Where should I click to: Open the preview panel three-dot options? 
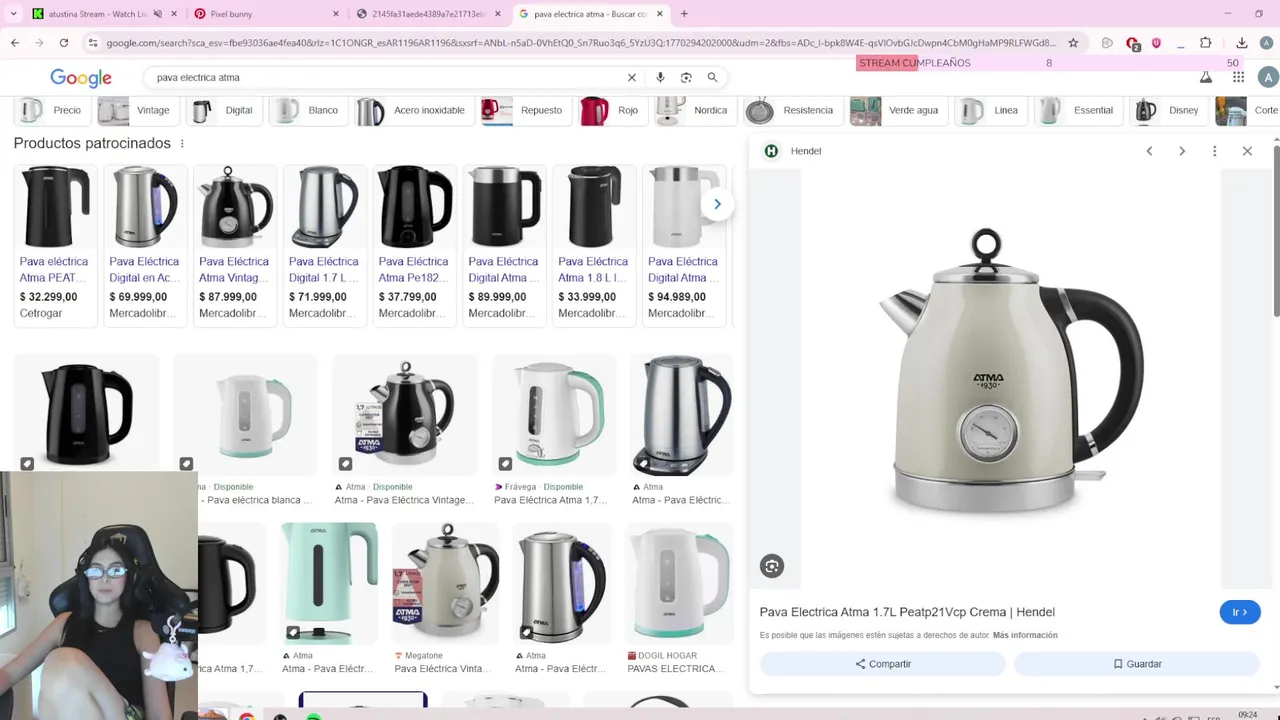[1215, 151]
